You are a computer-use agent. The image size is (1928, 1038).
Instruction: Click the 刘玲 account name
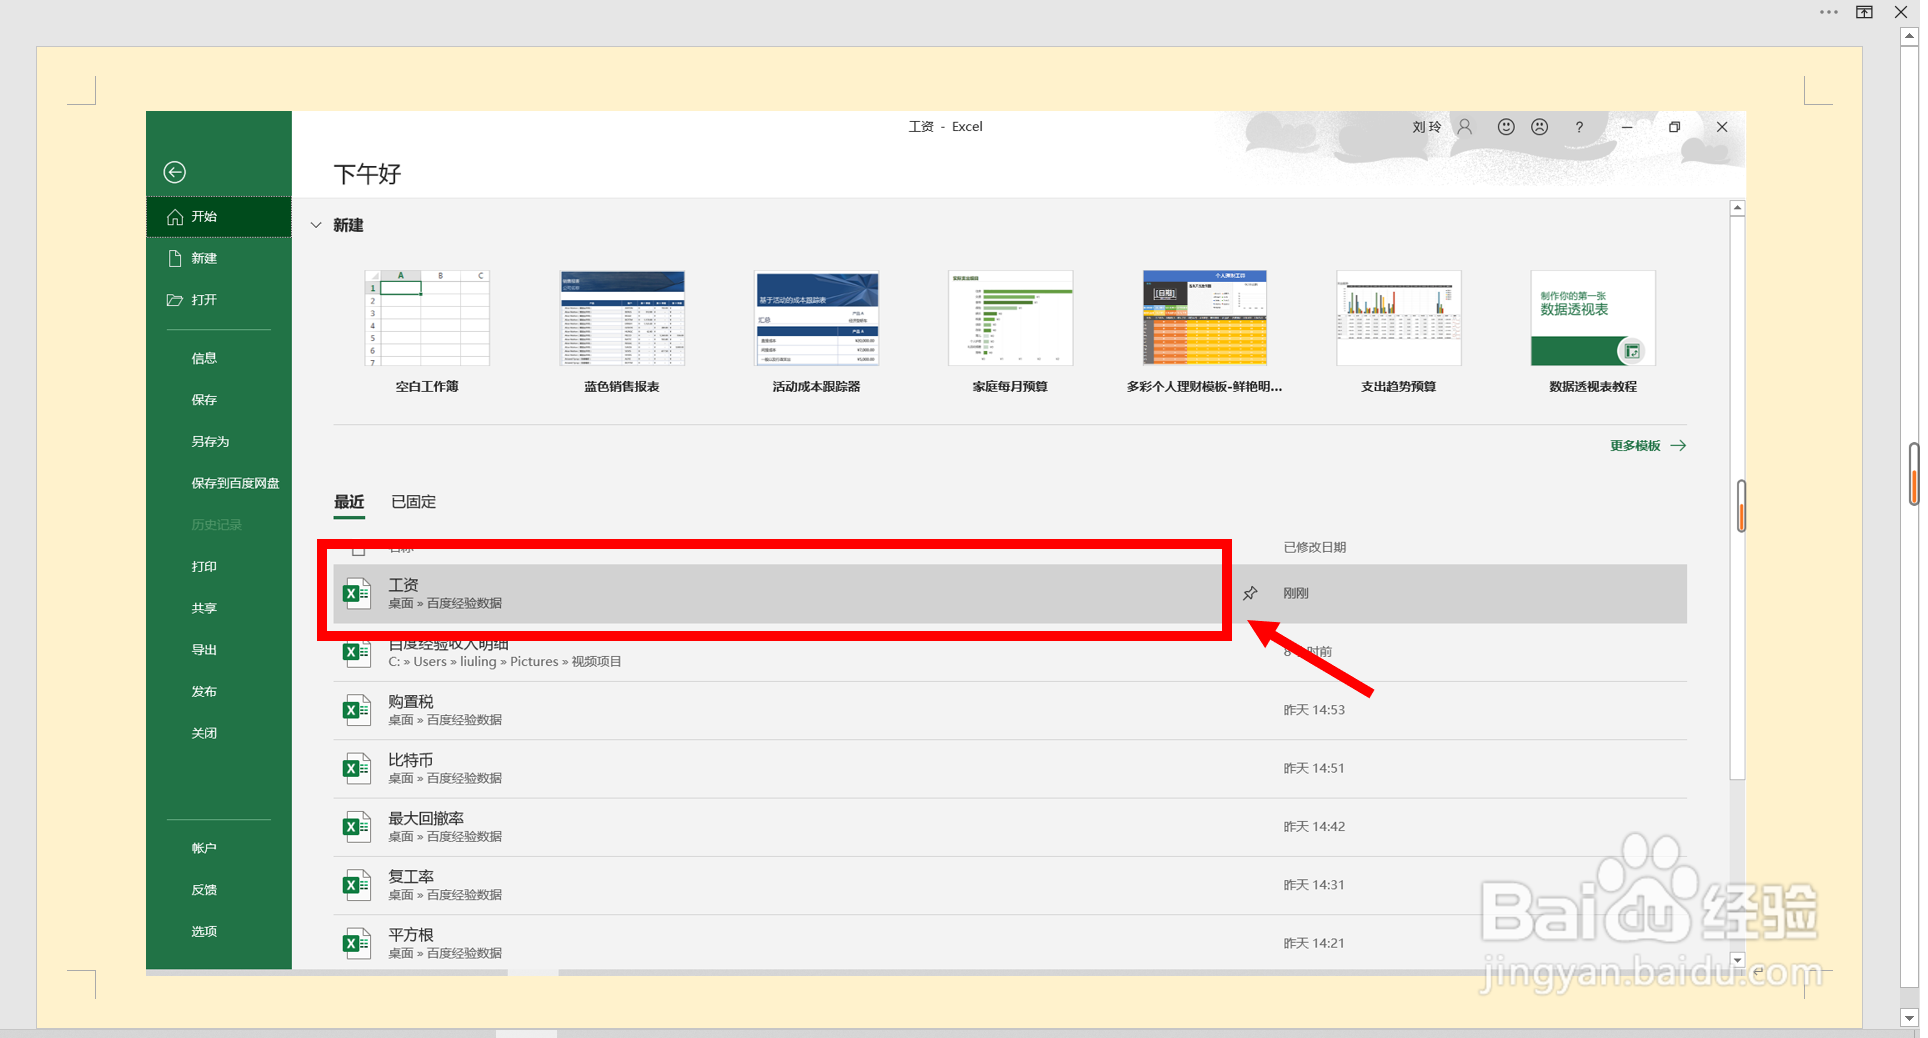point(1427,127)
